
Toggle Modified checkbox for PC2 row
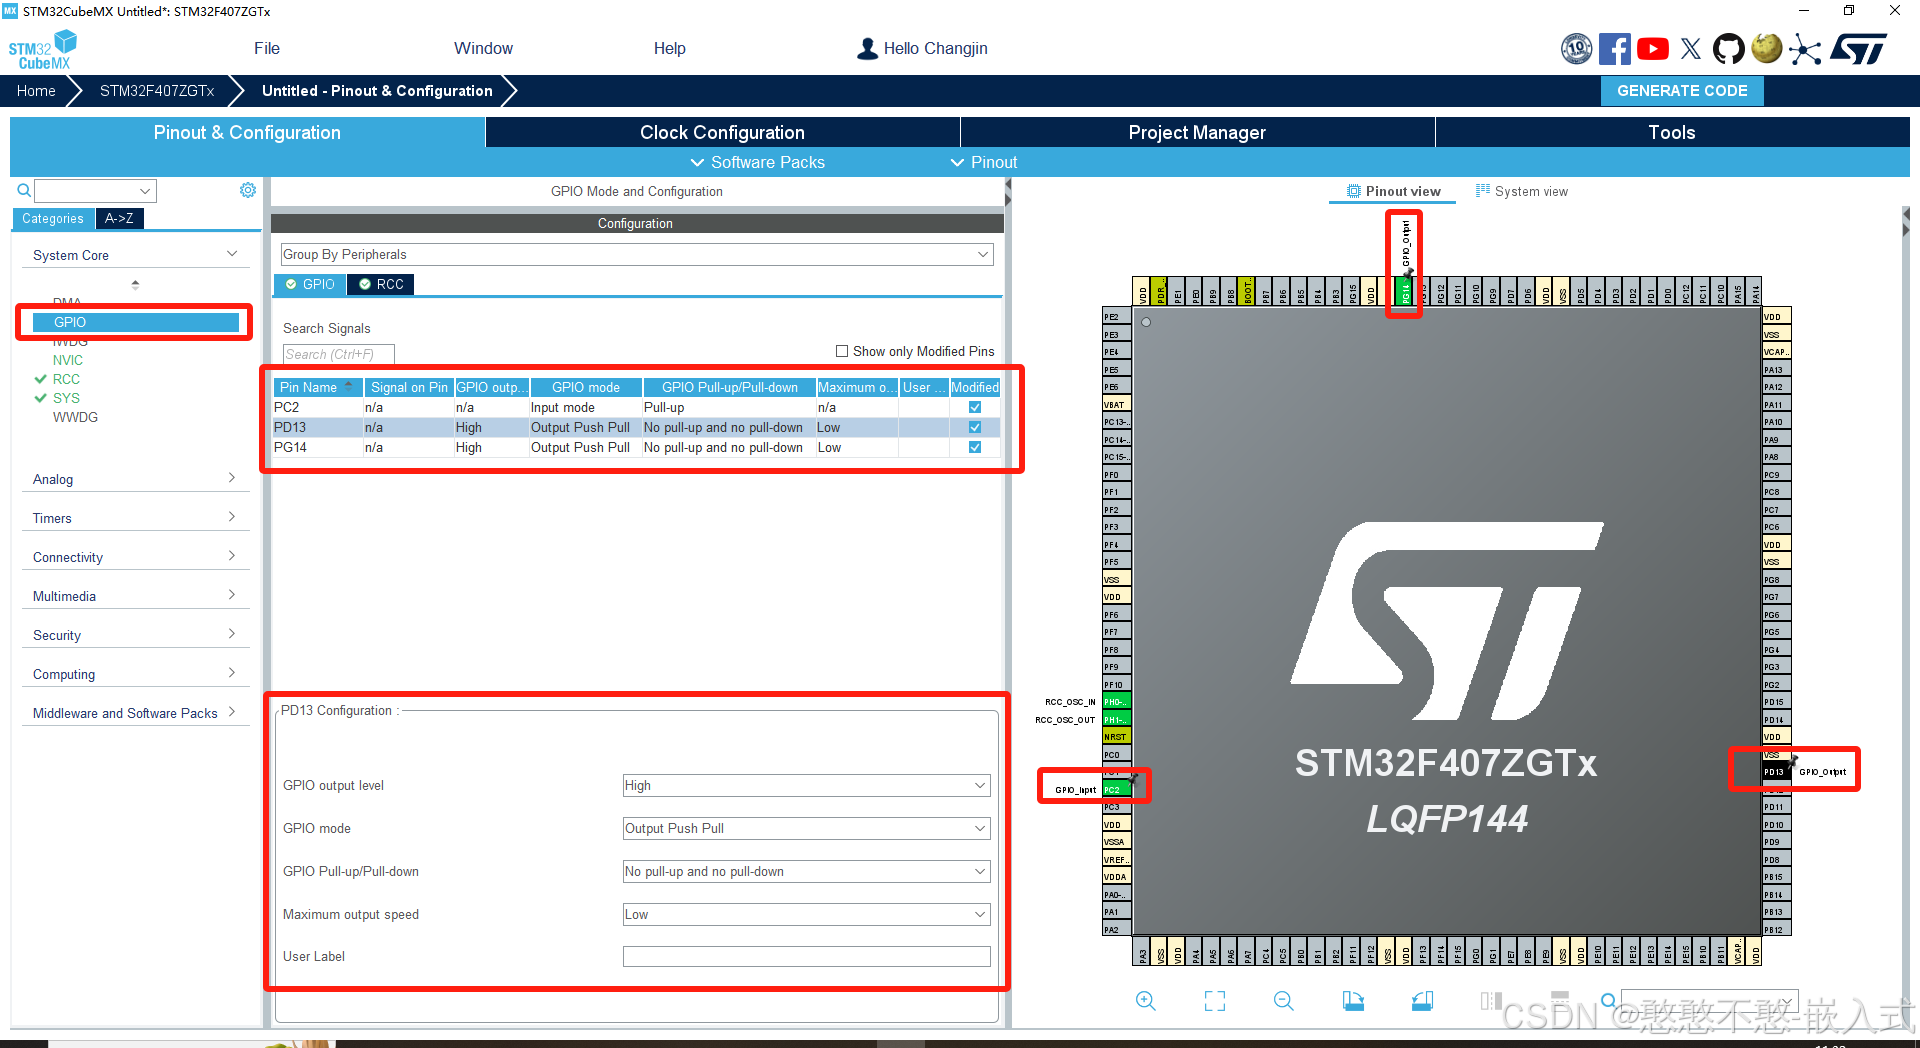[975, 407]
